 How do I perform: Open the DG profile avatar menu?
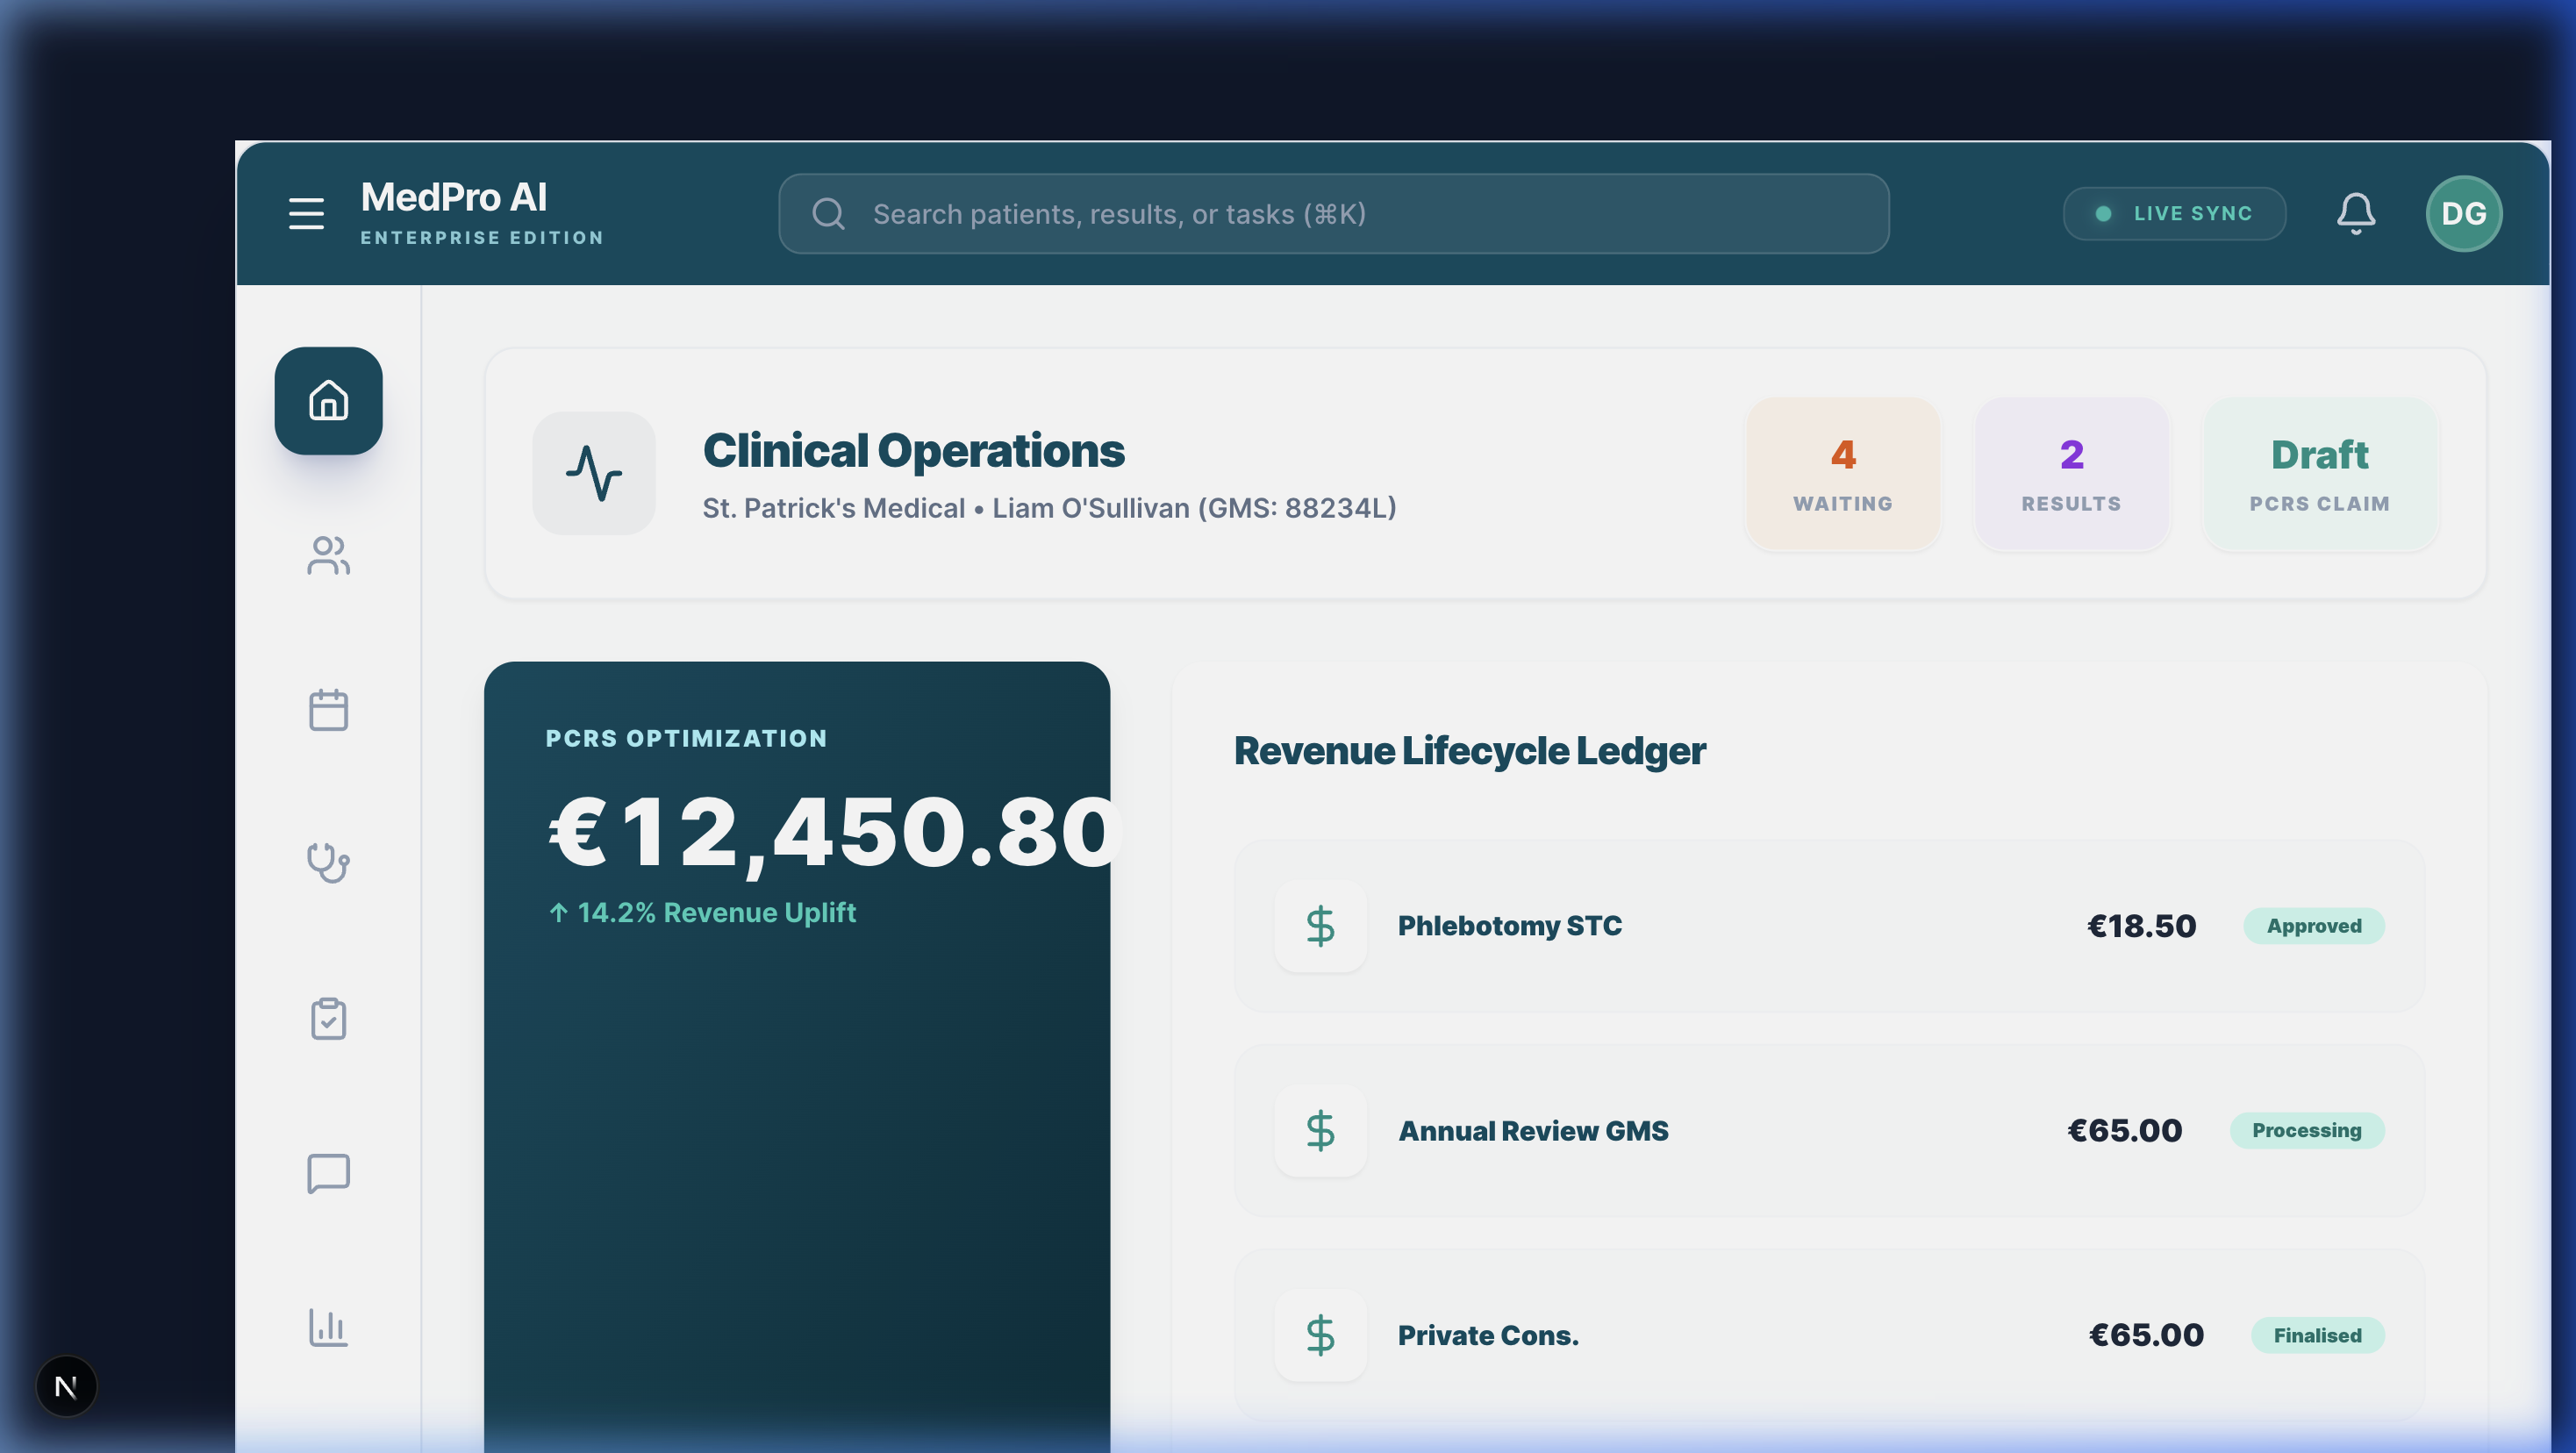point(2463,213)
